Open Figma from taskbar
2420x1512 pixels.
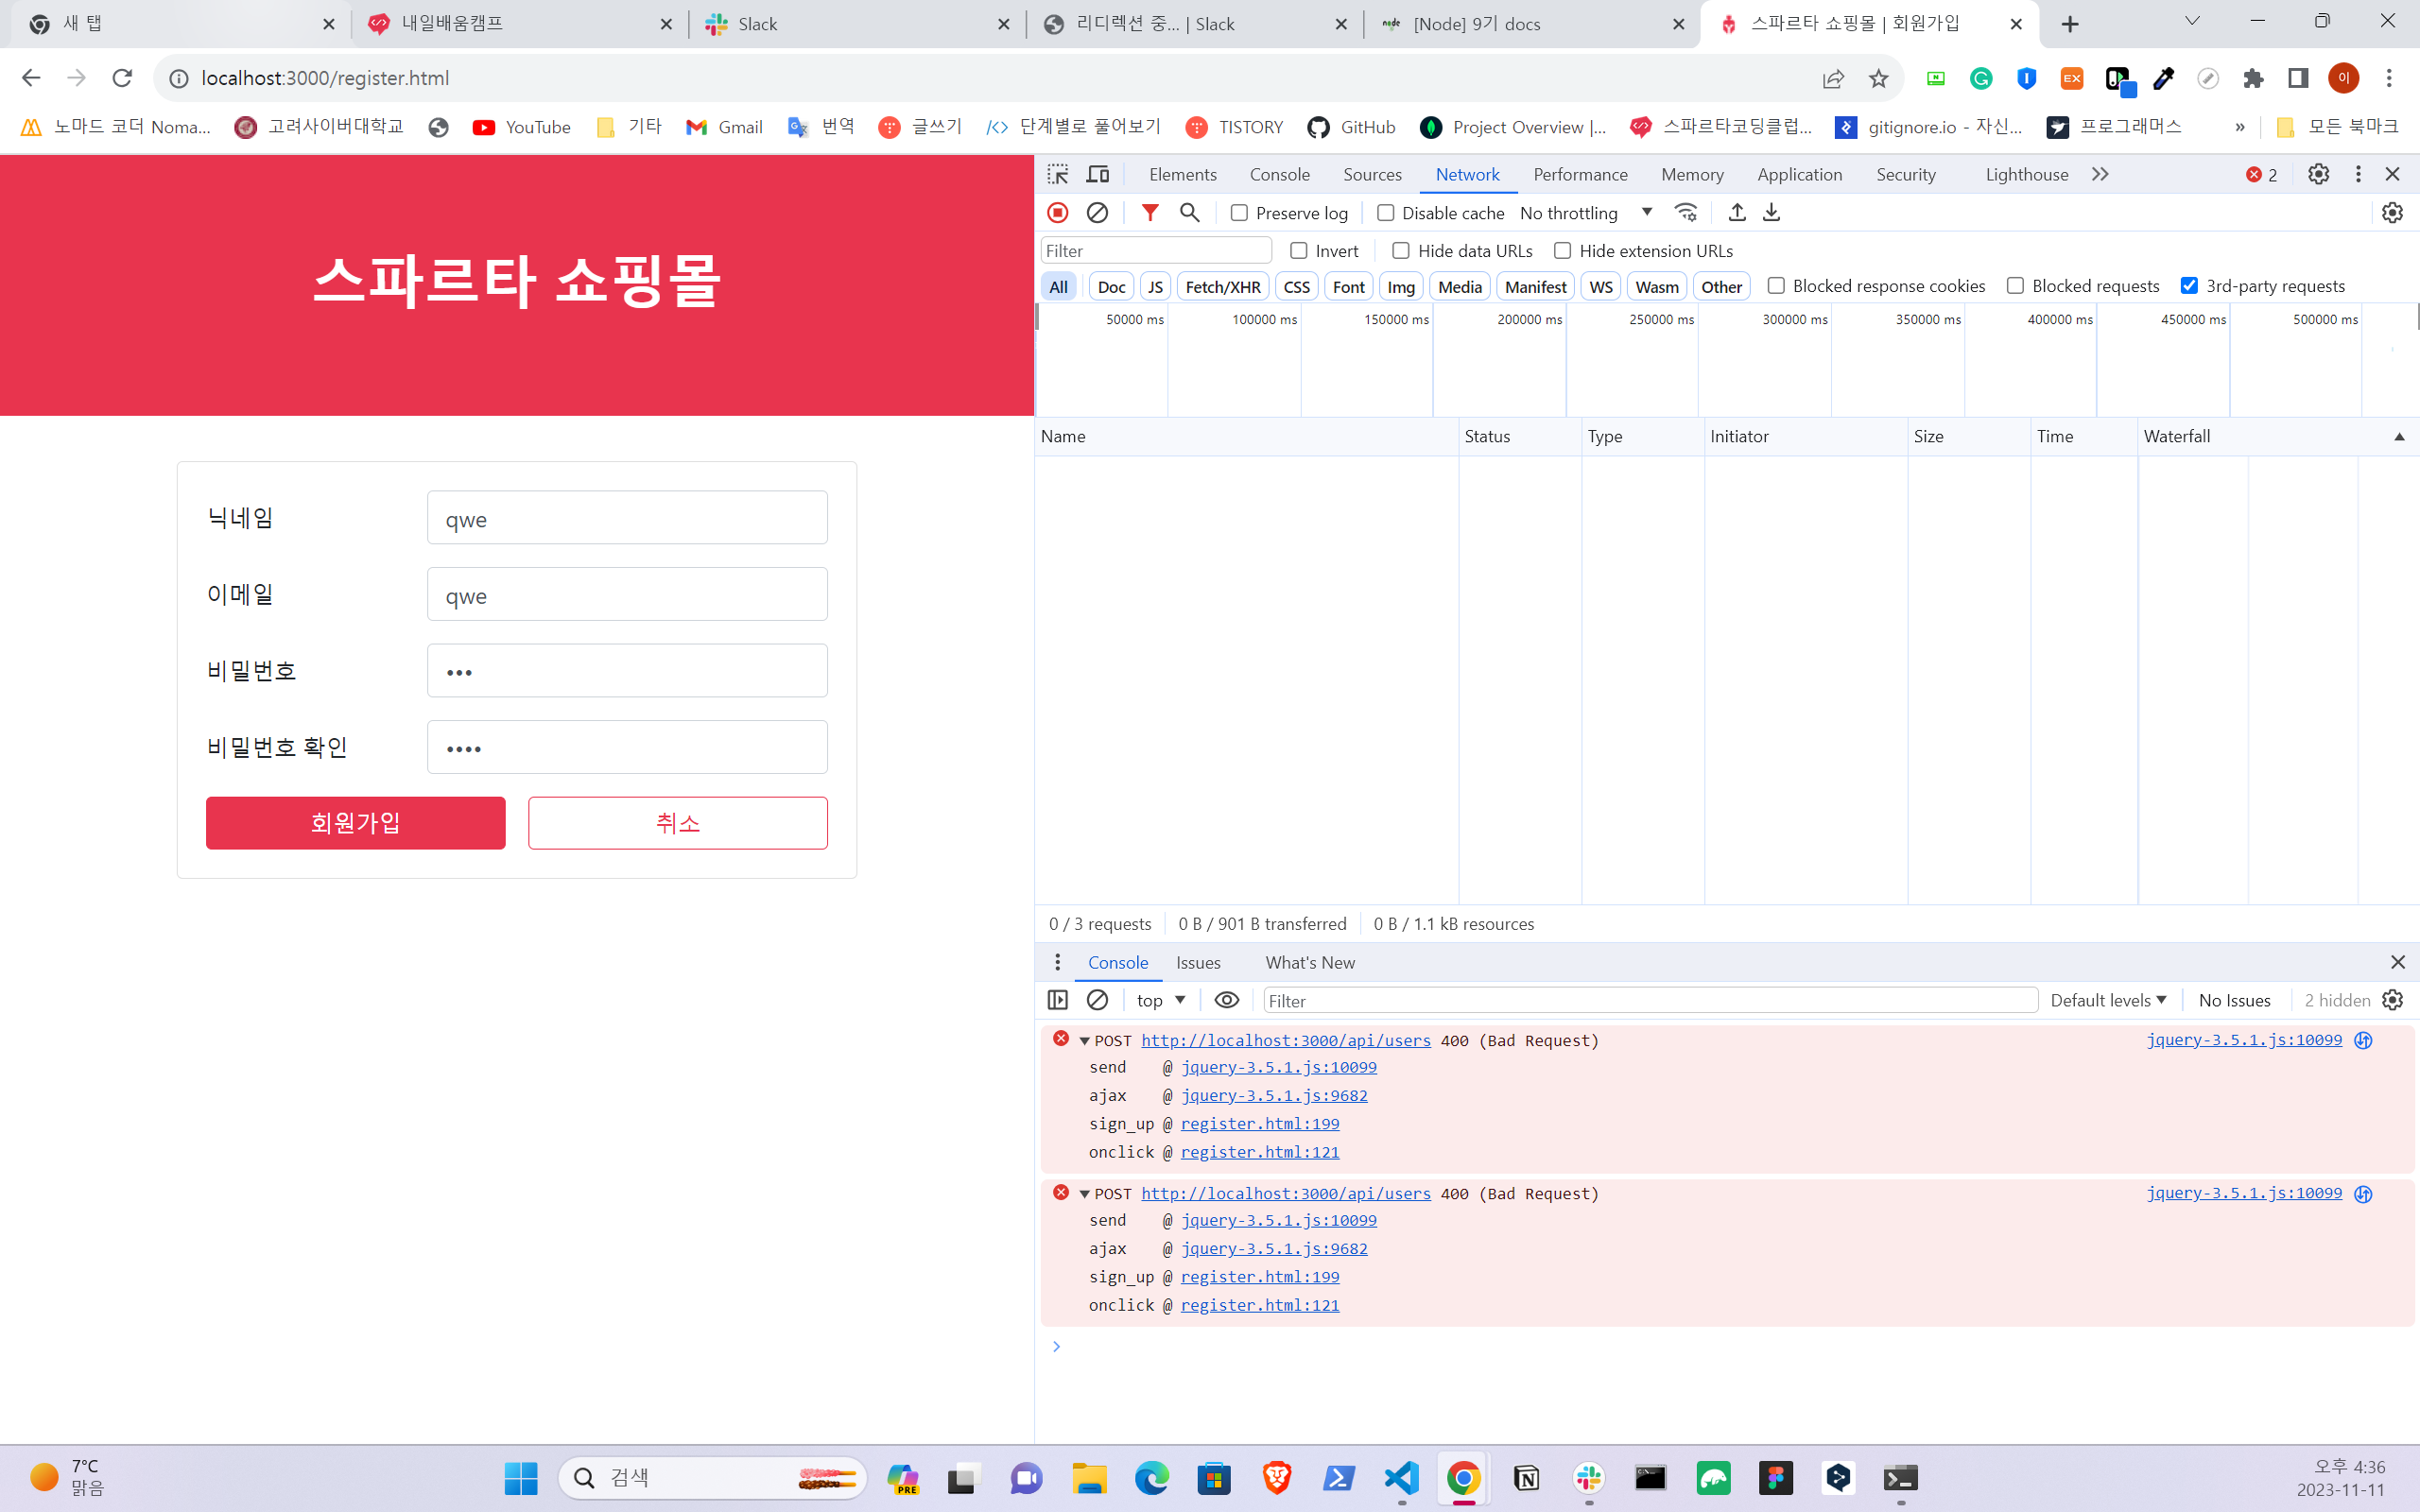(1776, 1478)
